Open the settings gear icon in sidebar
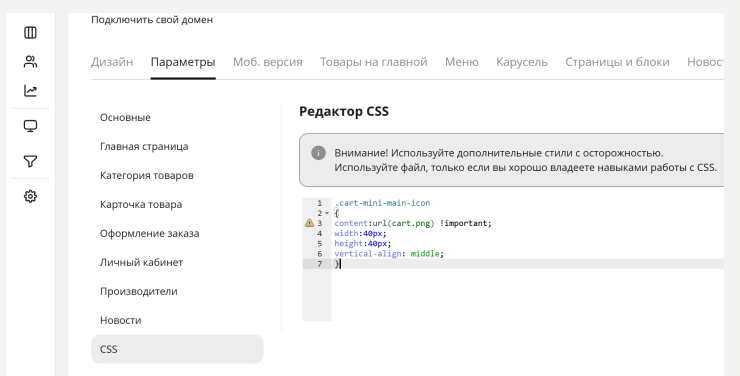 (x=30, y=196)
